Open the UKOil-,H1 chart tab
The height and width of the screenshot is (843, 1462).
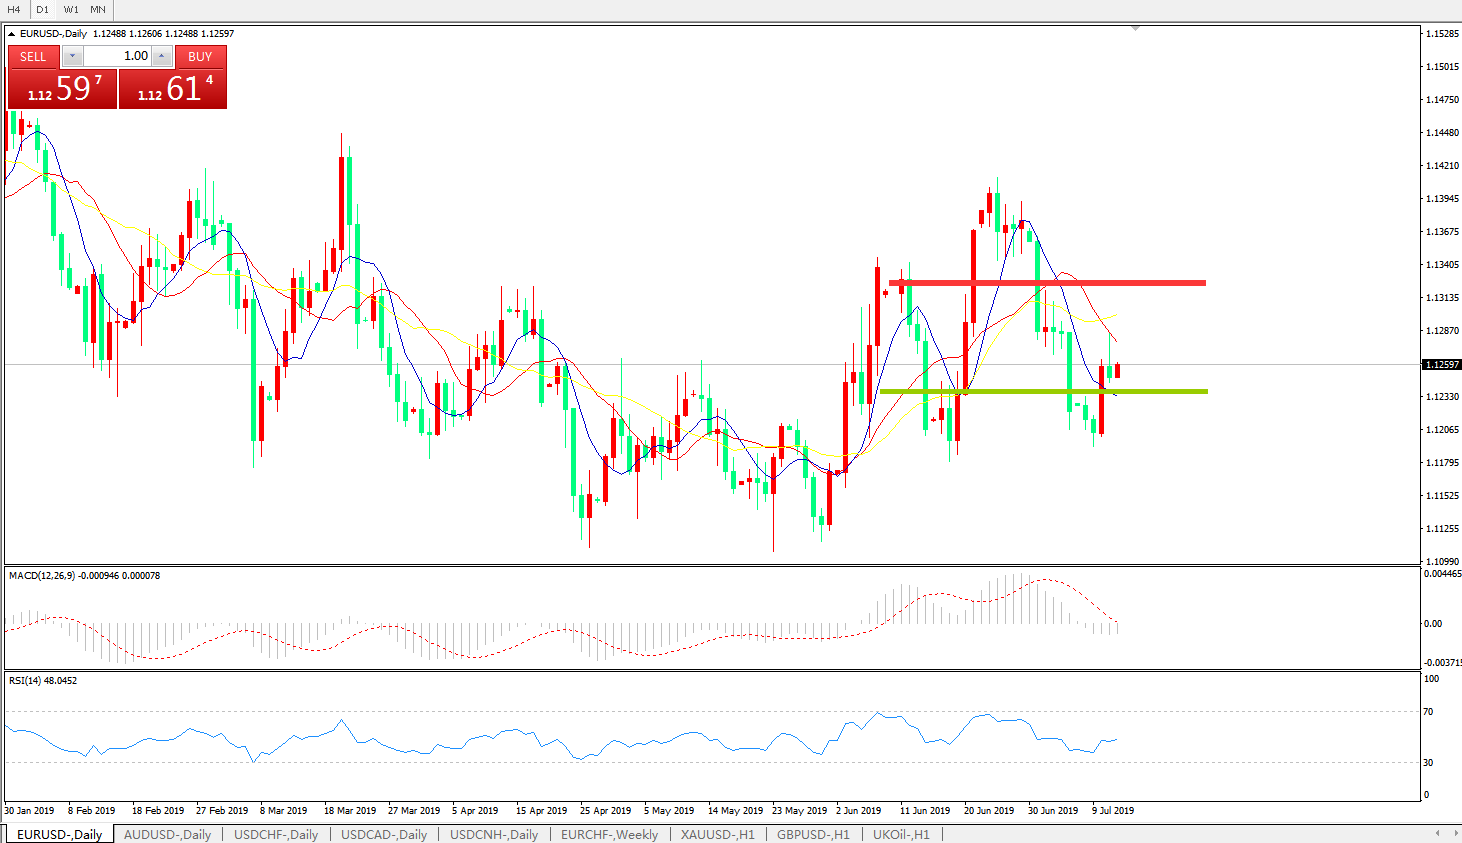(901, 834)
